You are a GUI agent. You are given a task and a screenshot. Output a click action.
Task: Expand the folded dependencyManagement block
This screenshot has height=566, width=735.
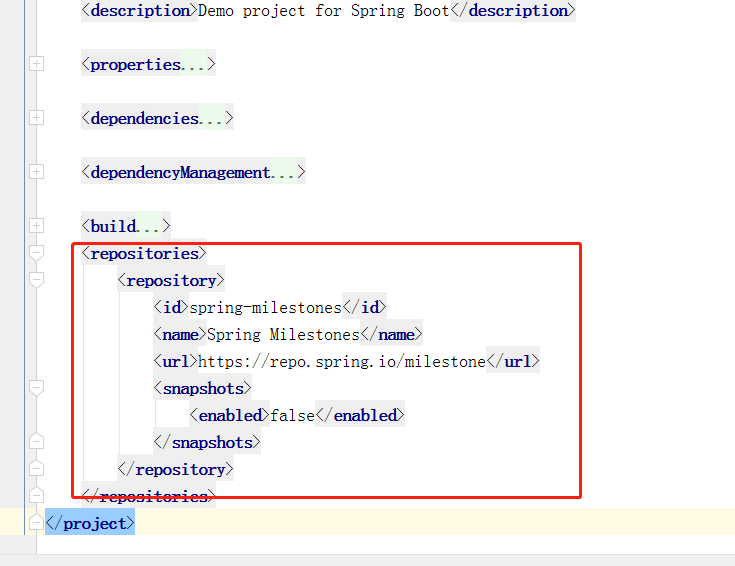click(37, 172)
